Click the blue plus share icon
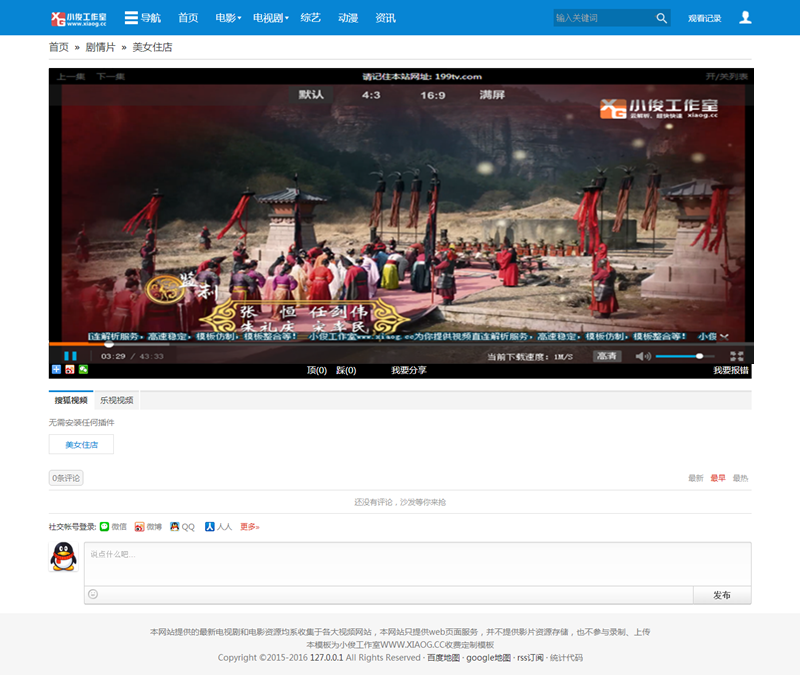The image size is (800, 675). point(56,369)
